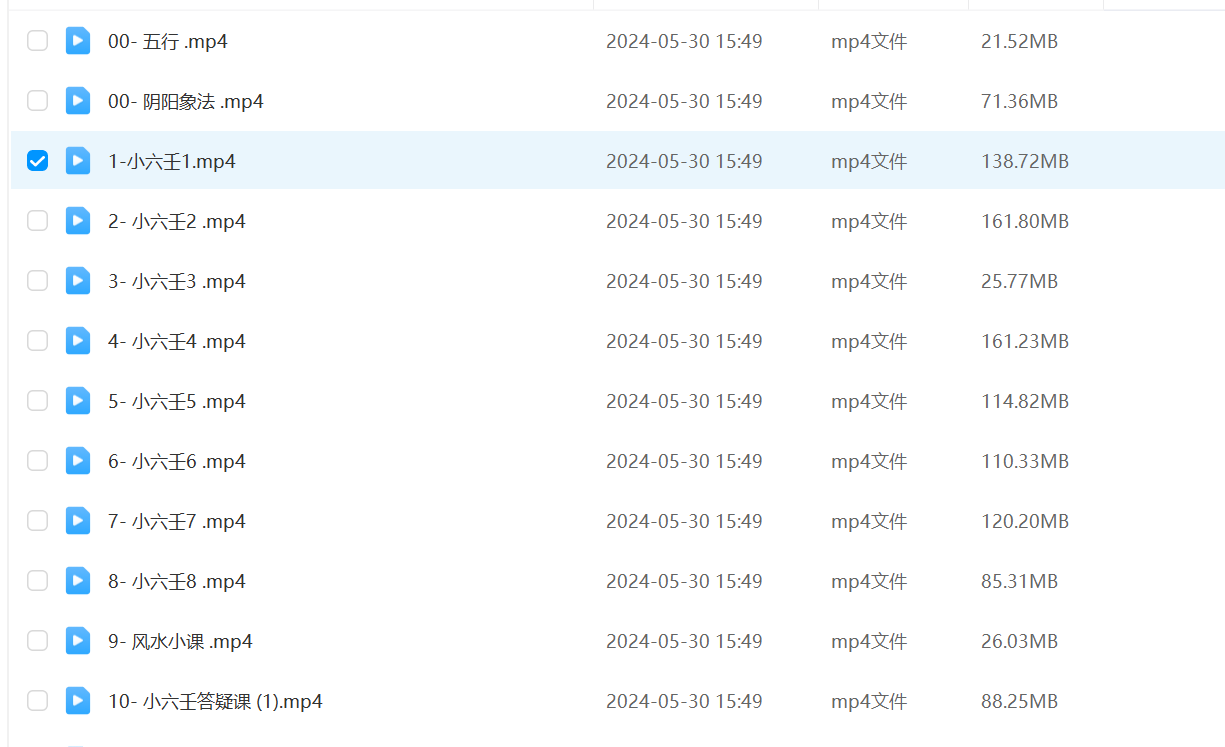Open the file name 00- 阴阳象法 .mp4
The width and height of the screenshot is (1225, 747).
pos(186,101)
